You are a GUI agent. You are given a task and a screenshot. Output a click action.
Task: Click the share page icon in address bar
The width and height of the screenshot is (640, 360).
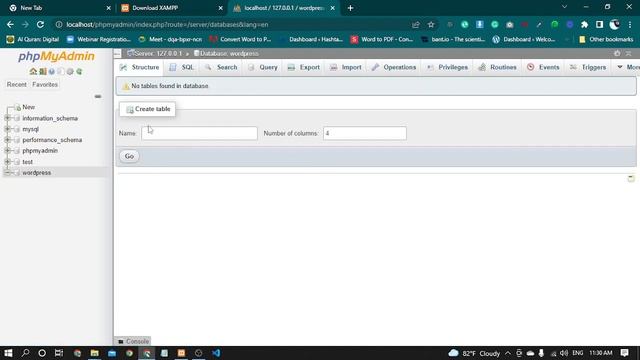coord(416,24)
